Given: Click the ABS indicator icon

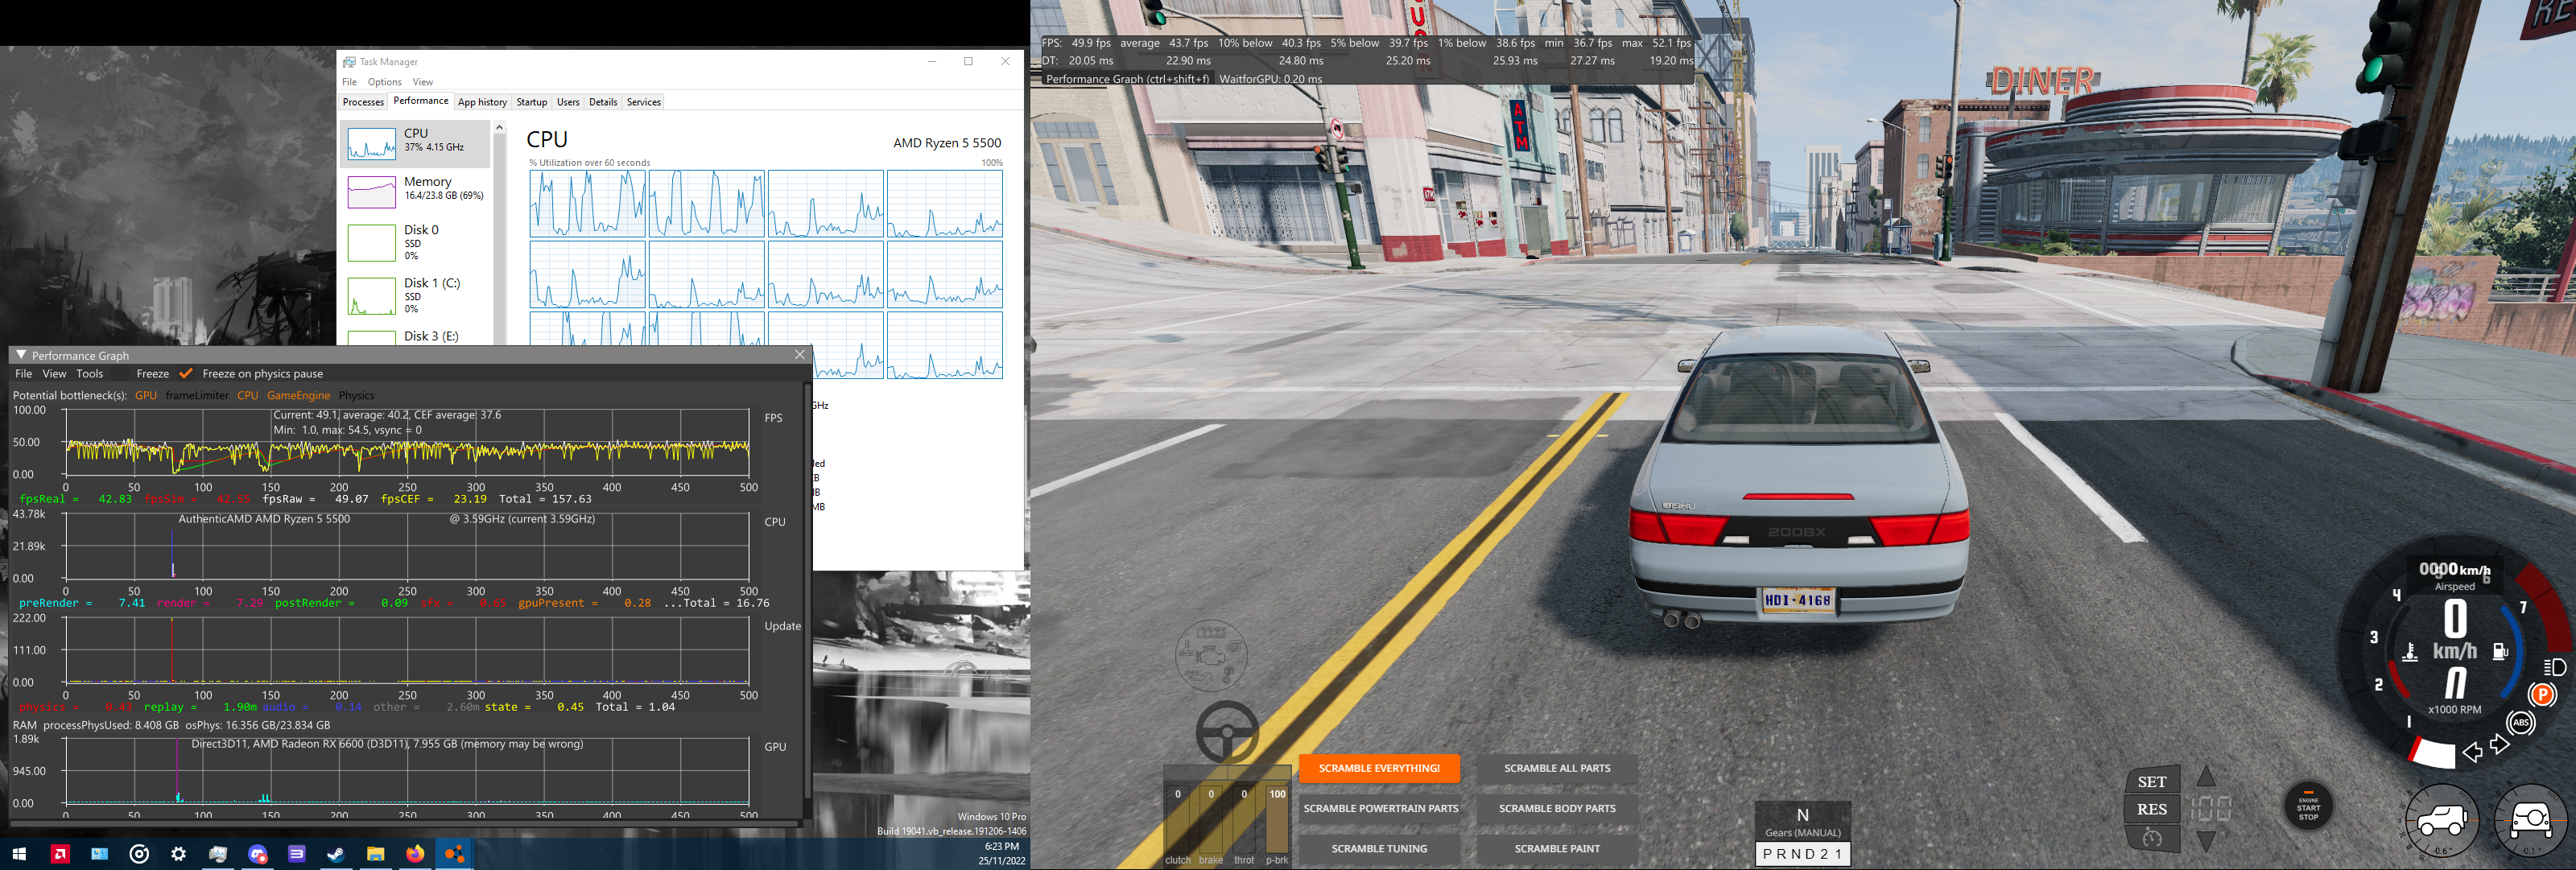Looking at the screenshot, I should (2521, 722).
